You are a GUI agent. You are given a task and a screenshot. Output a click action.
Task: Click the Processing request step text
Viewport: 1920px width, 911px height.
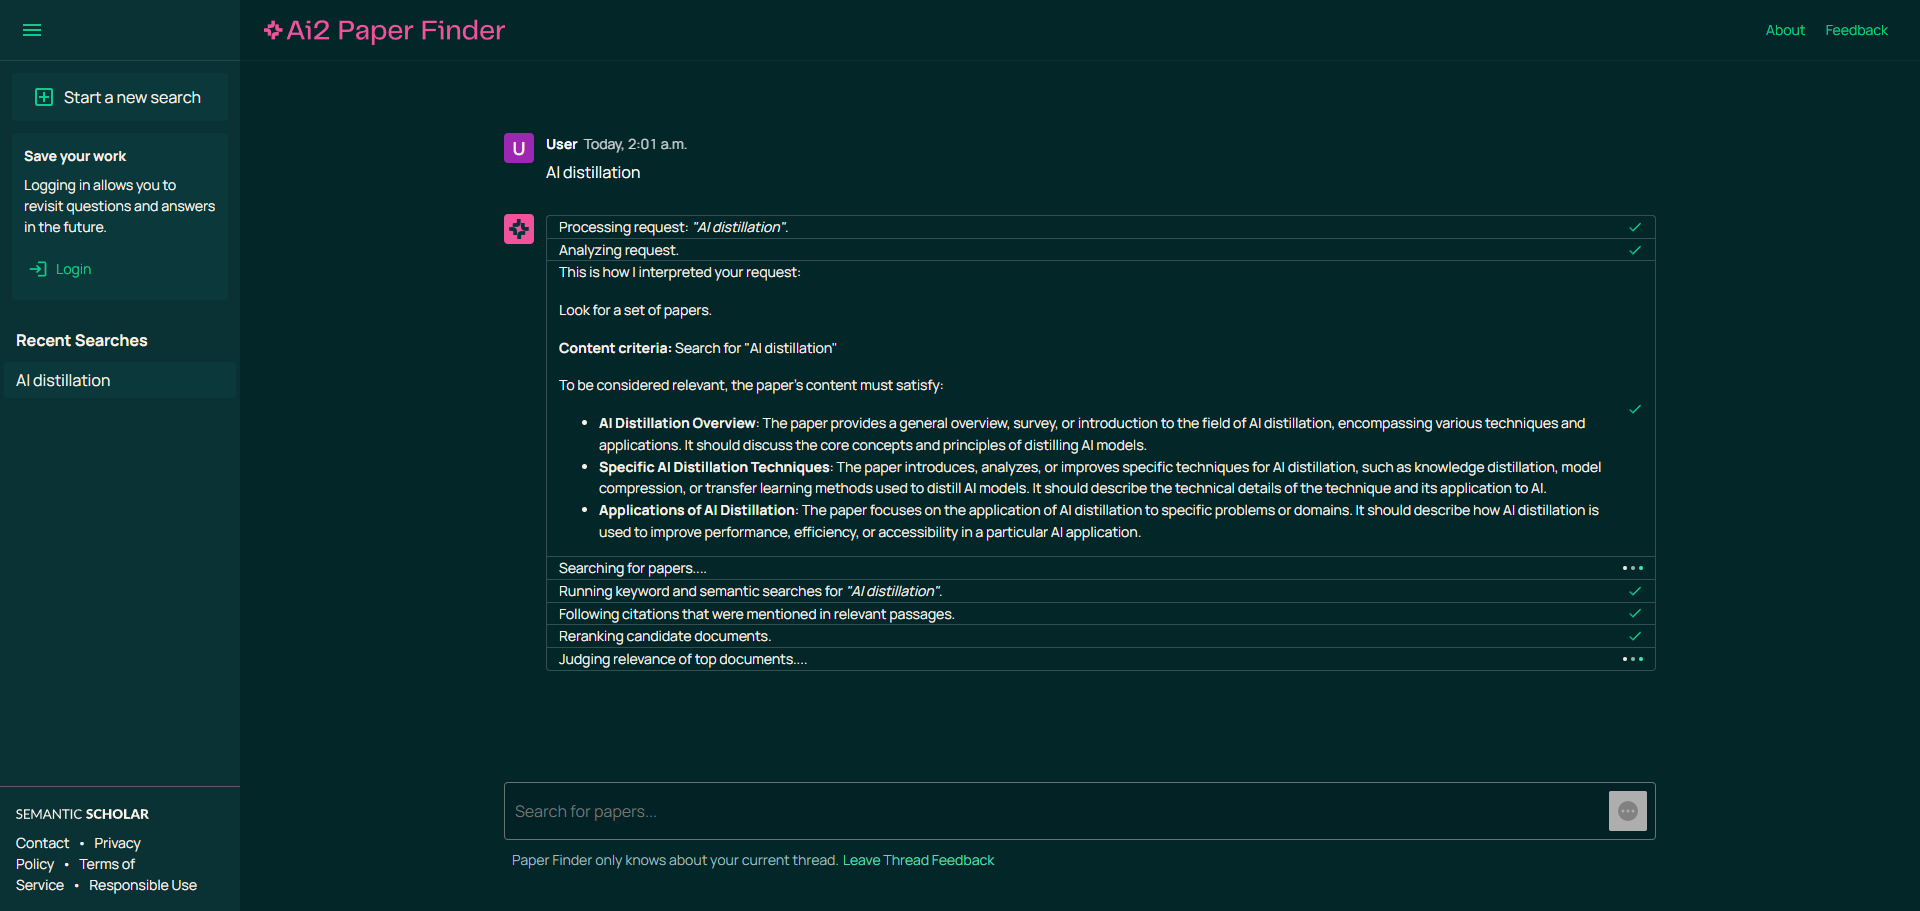673,227
